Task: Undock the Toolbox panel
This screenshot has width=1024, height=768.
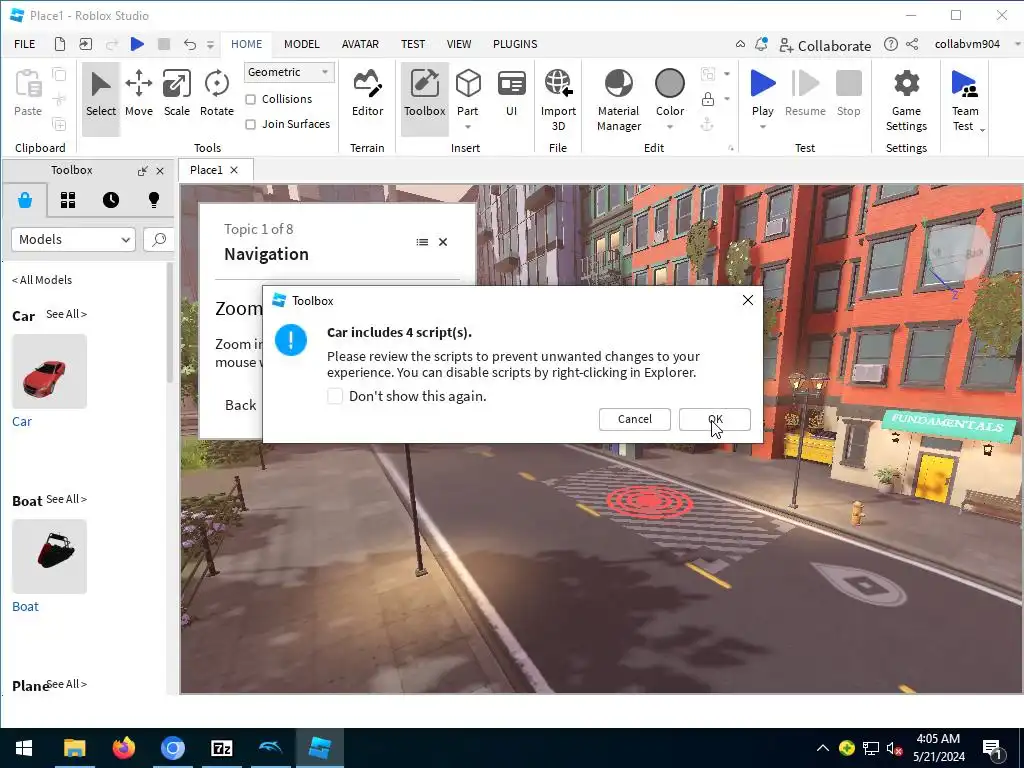Action: [142, 171]
